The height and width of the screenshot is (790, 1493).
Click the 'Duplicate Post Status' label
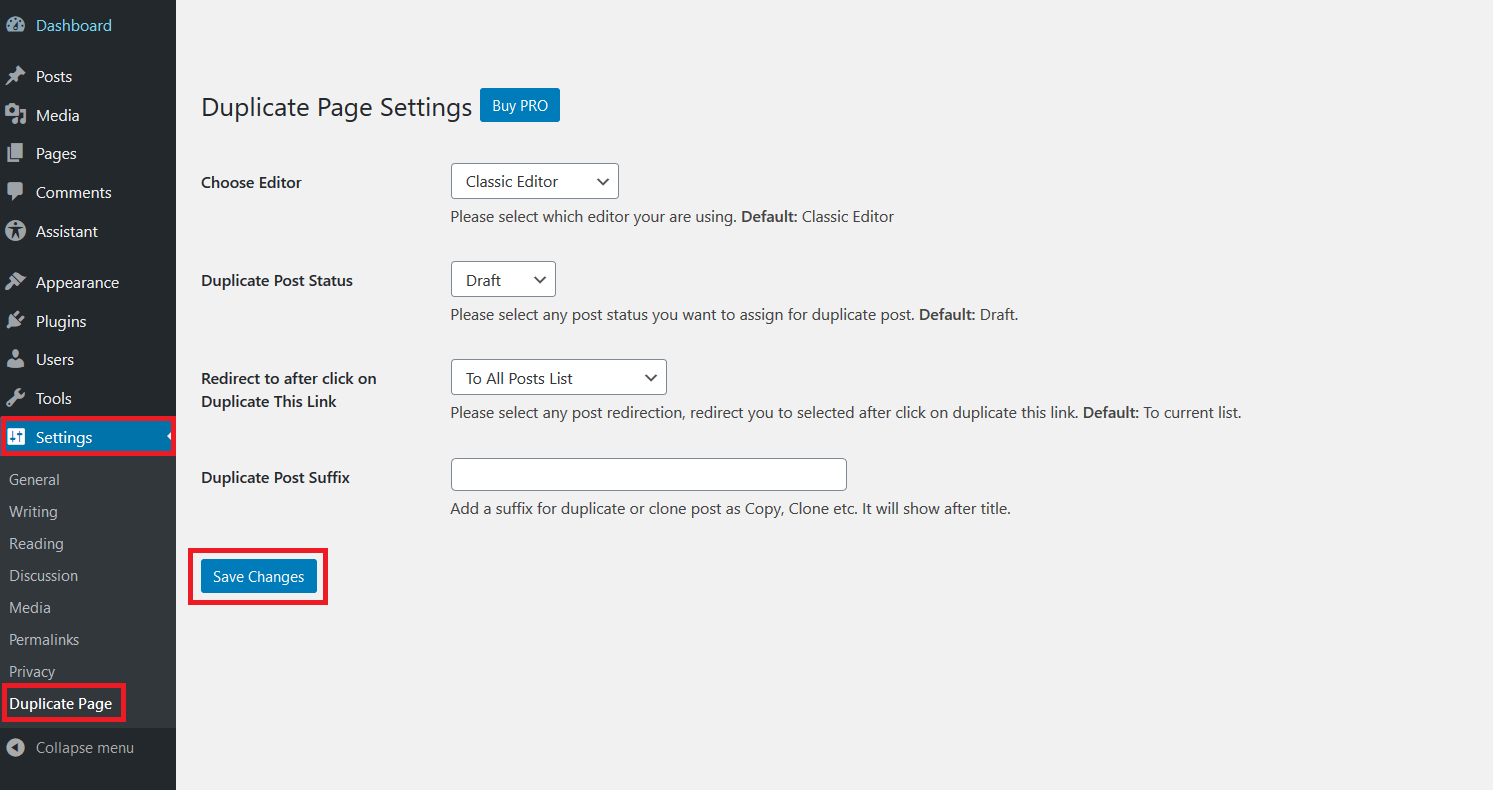277,280
